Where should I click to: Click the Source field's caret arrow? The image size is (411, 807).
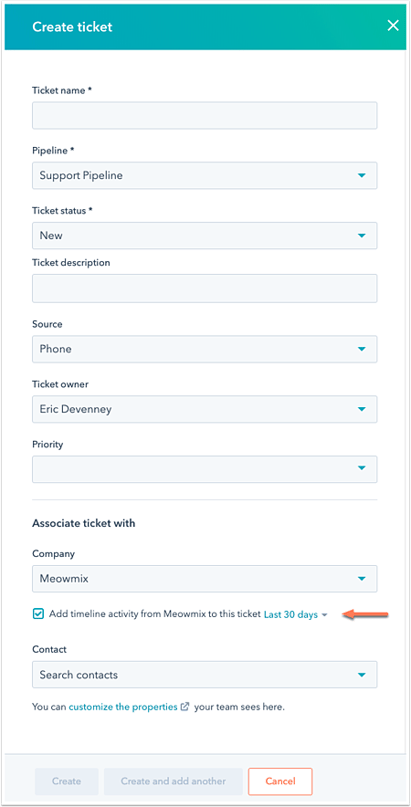click(x=362, y=349)
